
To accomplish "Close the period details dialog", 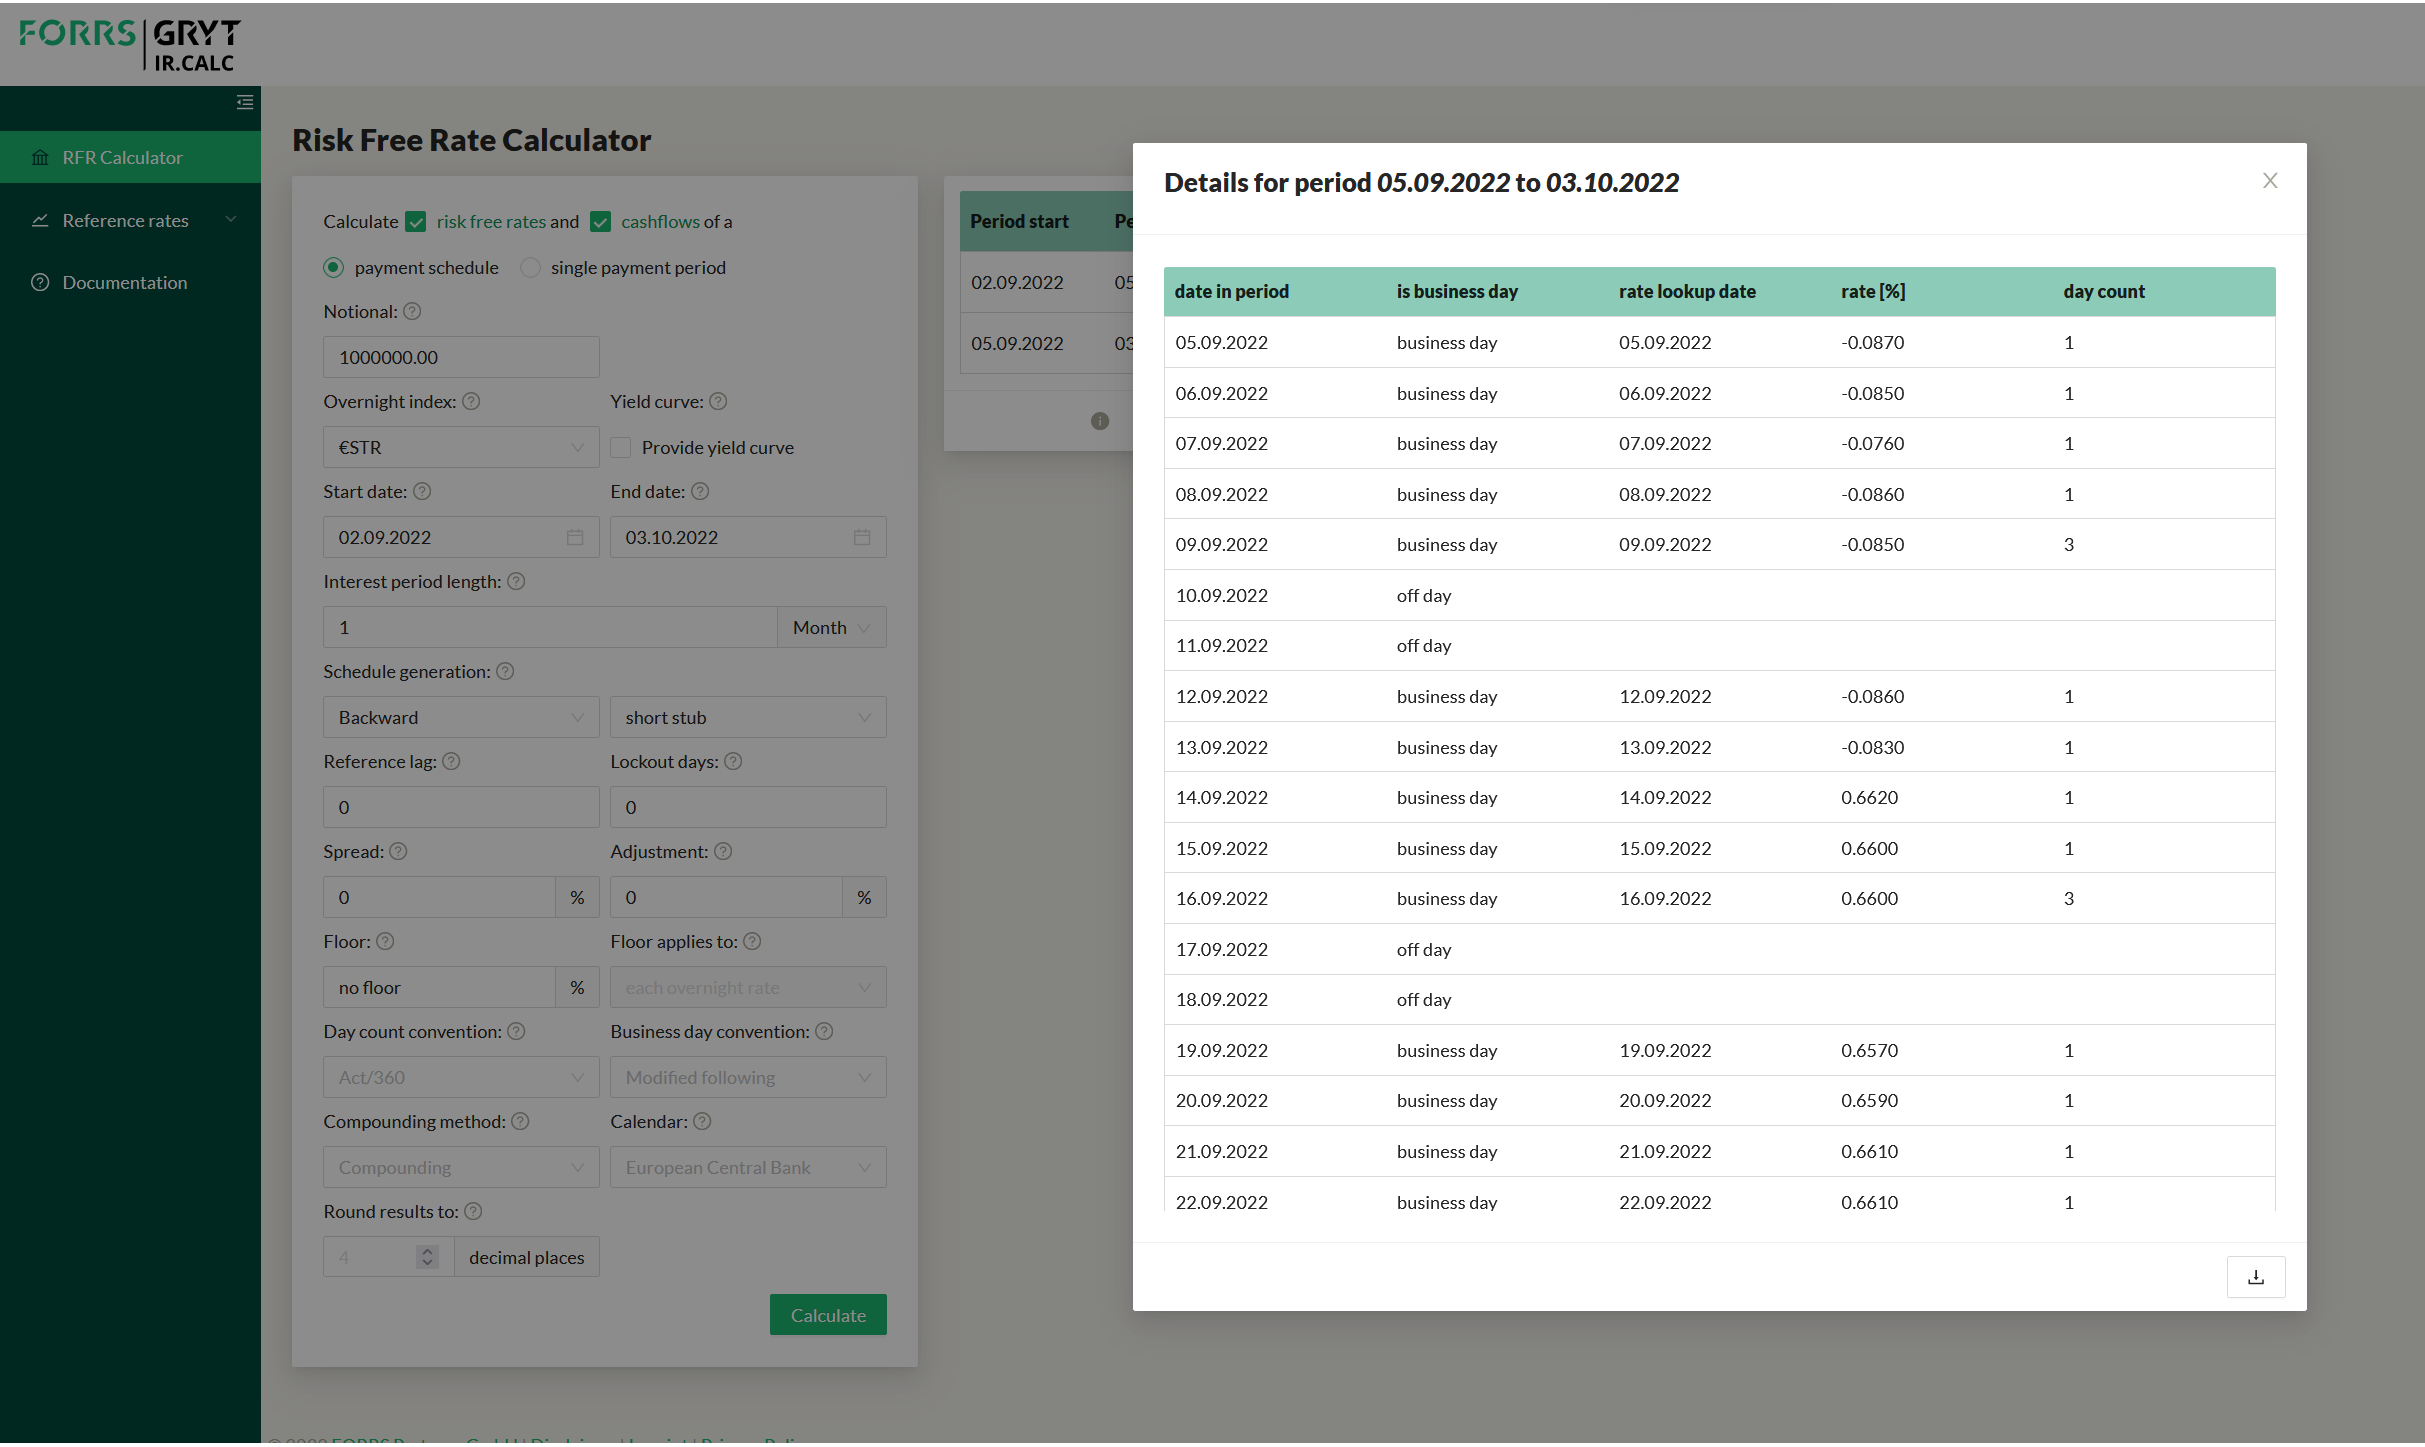I will 2270,181.
